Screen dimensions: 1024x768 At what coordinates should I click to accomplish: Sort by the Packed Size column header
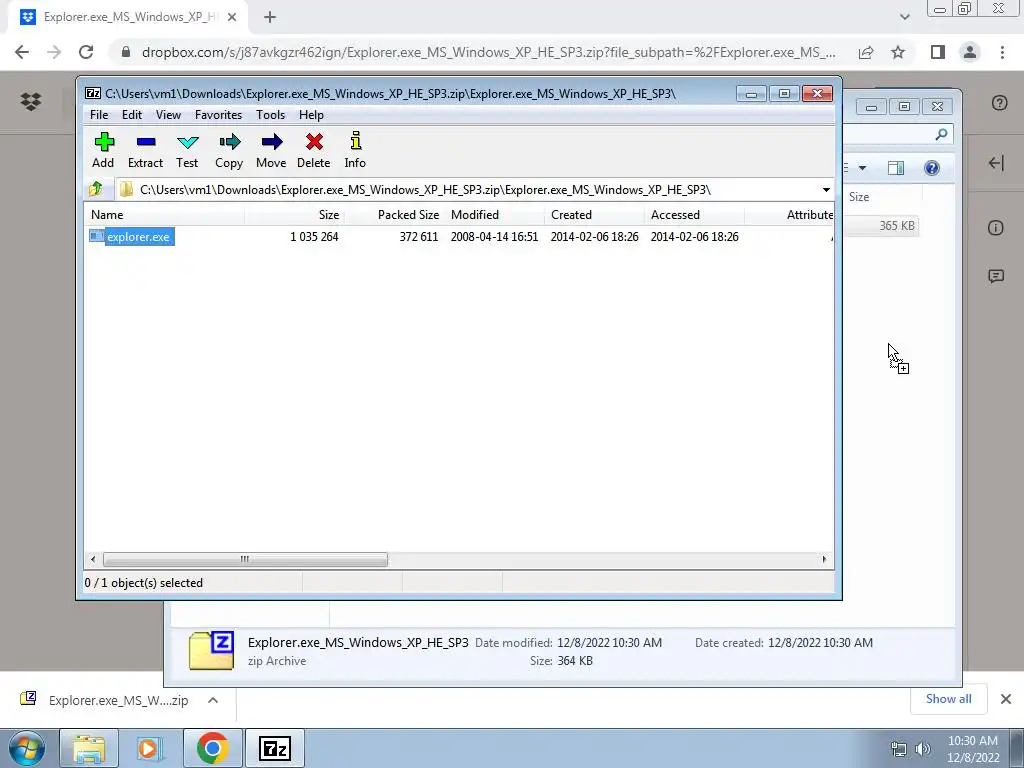394,215
